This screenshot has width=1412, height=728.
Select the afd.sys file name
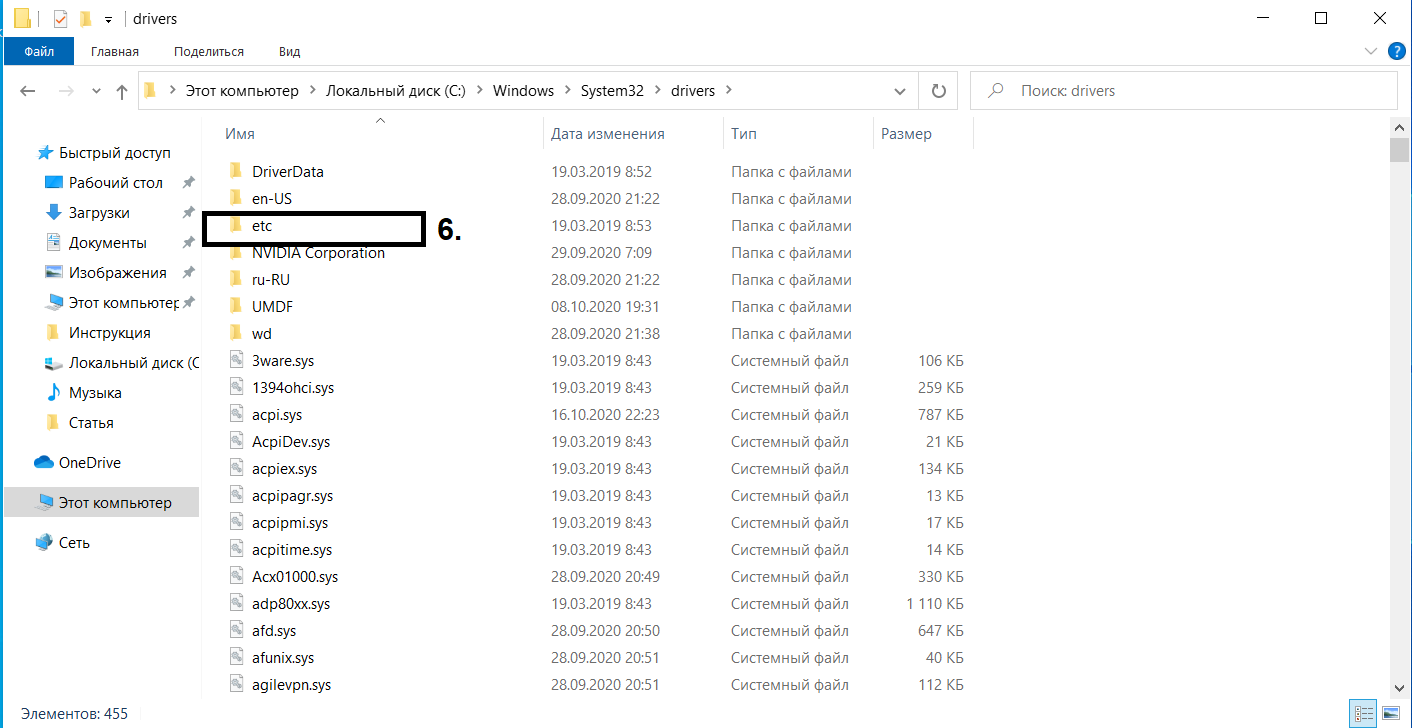pyautogui.click(x=274, y=631)
